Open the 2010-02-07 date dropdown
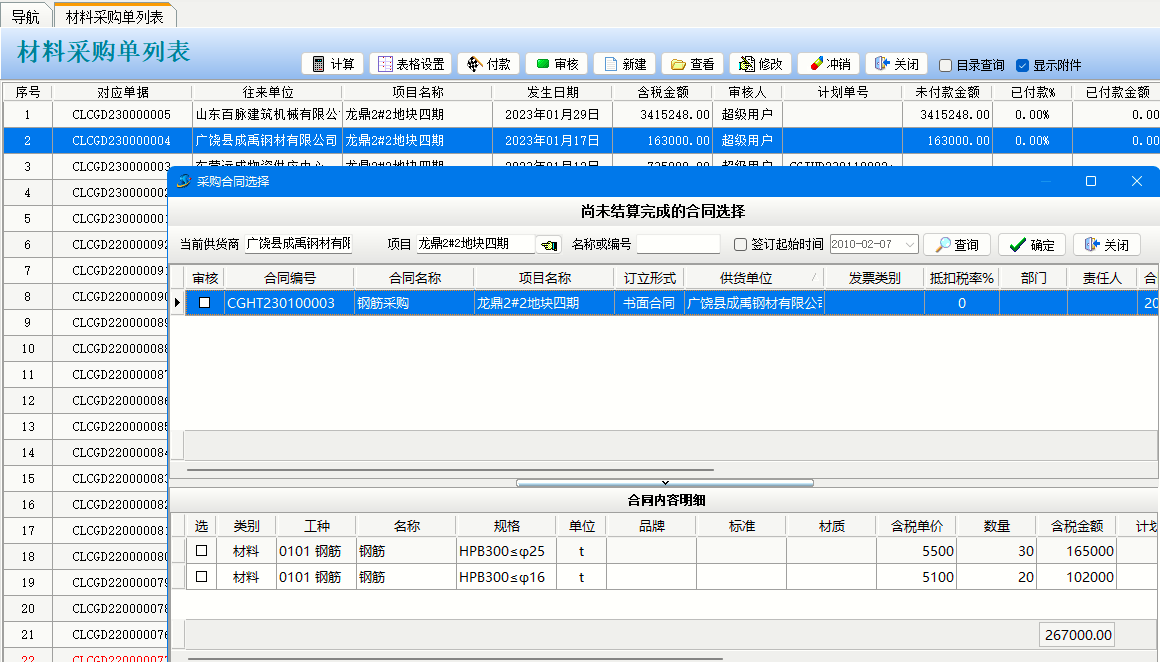Viewport: 1160px width, 662px height. tap(909, 245)
